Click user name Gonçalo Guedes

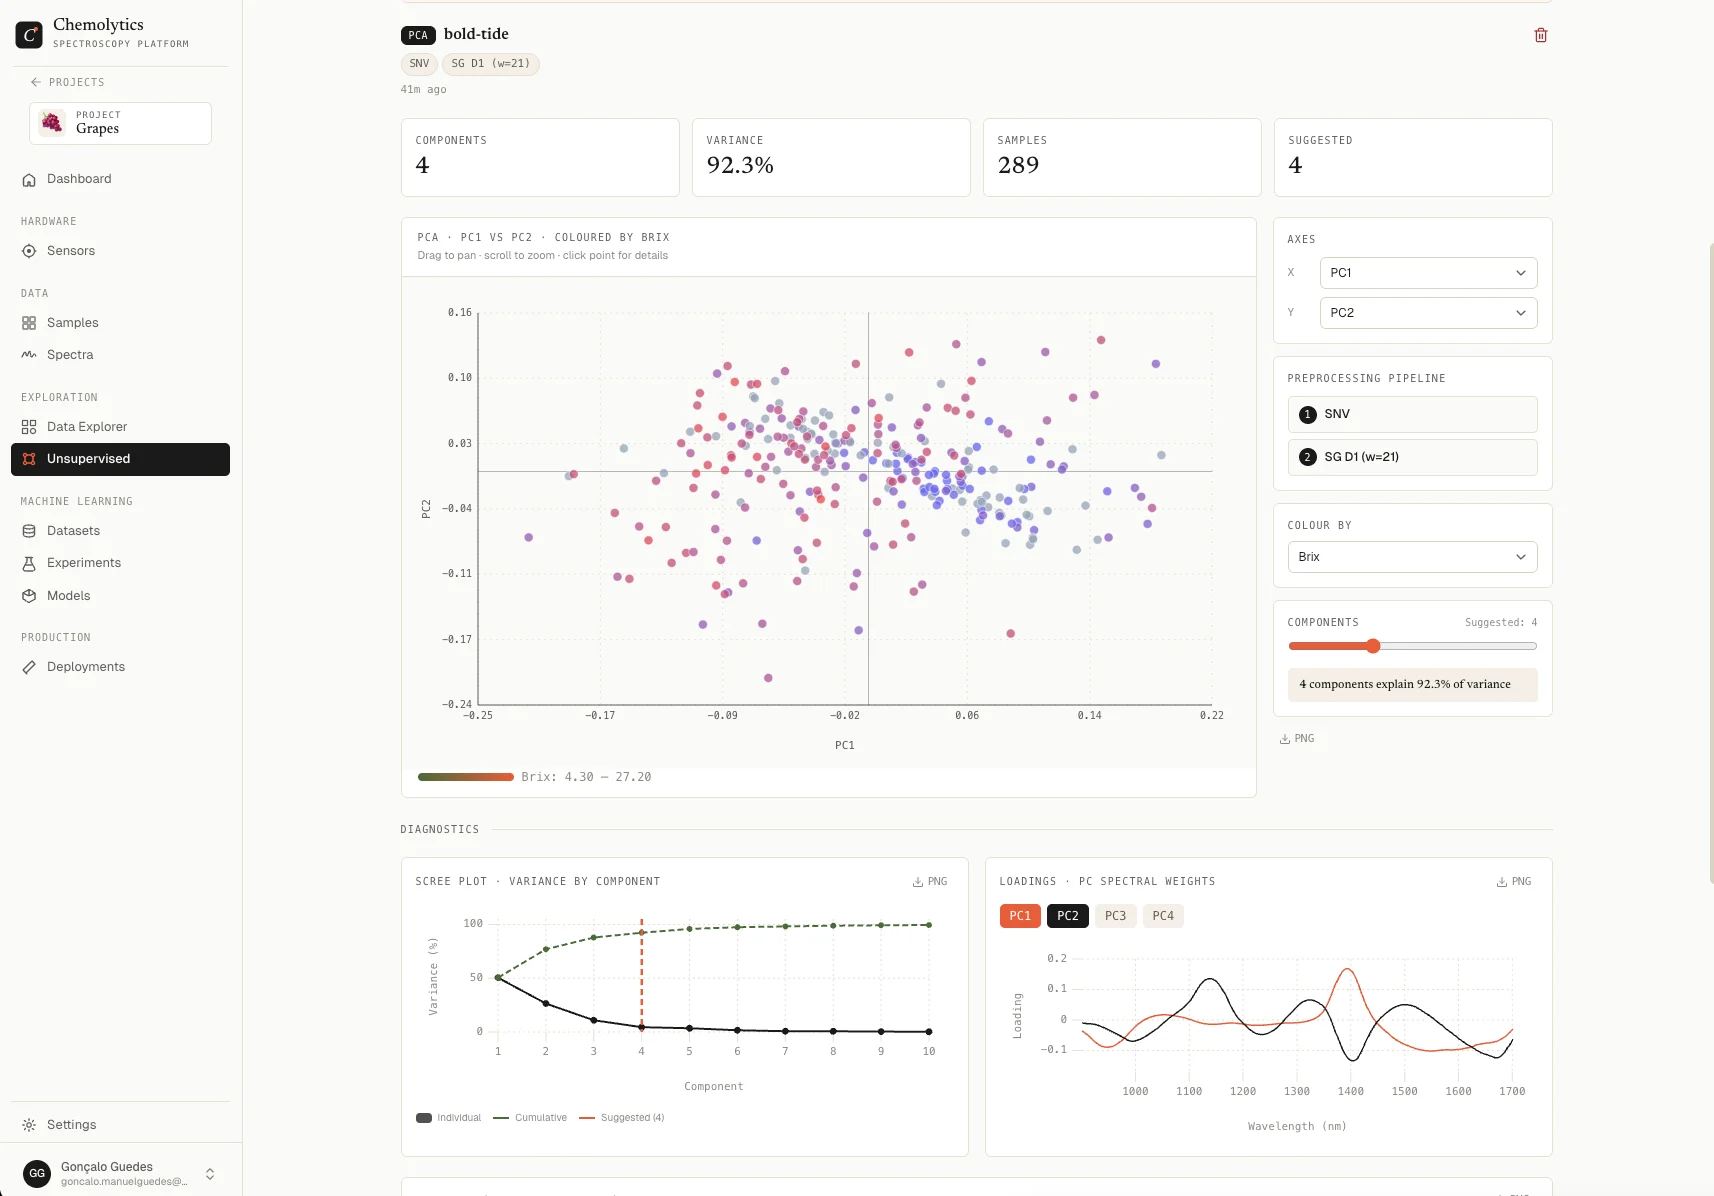click(x=107, y=1167)
